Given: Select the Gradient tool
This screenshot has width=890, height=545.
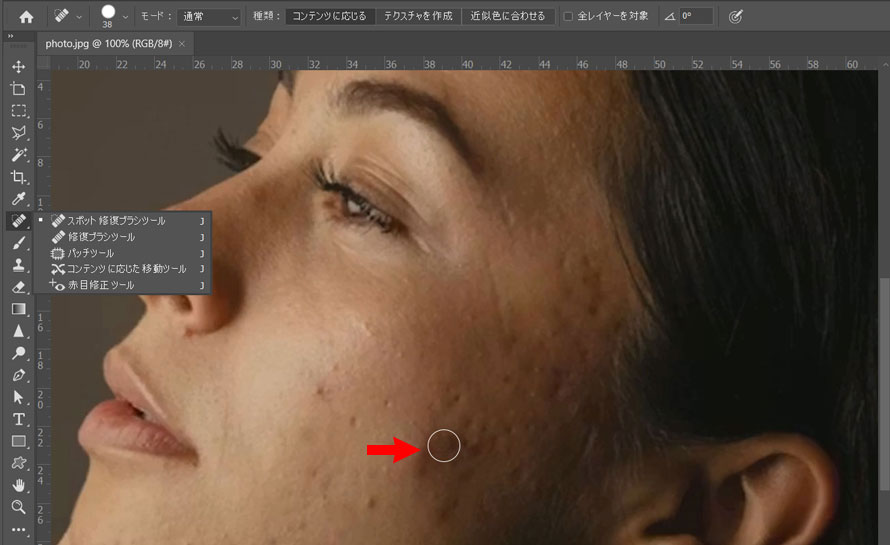Looking at the screenshot, I should pyautogui.click(x=18, y=309).
